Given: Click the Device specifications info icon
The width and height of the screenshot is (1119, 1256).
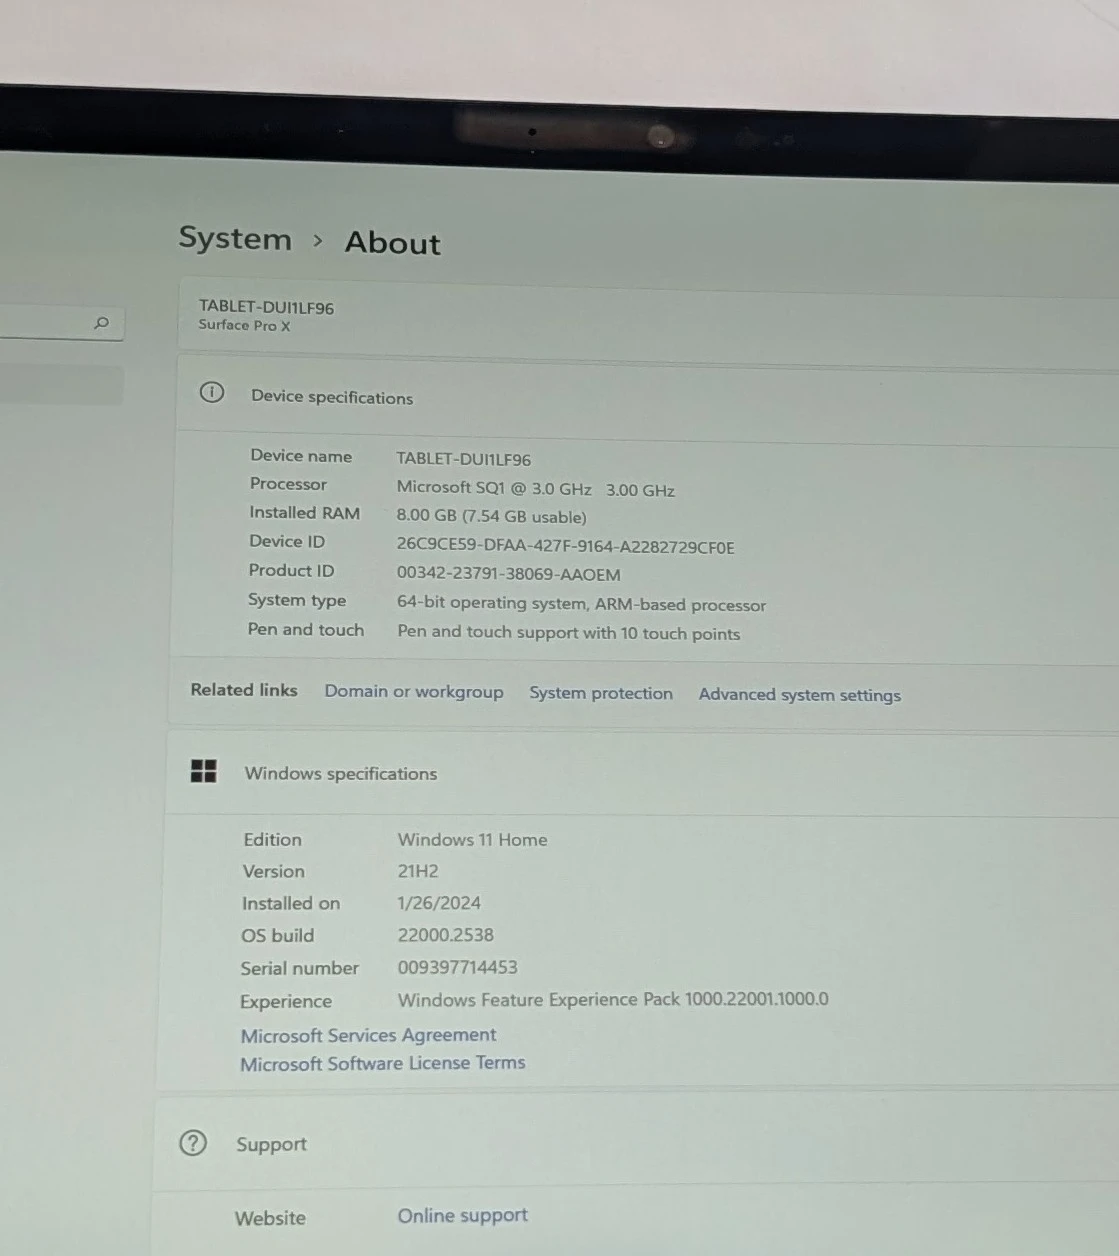Looking at the screenshot, I should (212, 392).
